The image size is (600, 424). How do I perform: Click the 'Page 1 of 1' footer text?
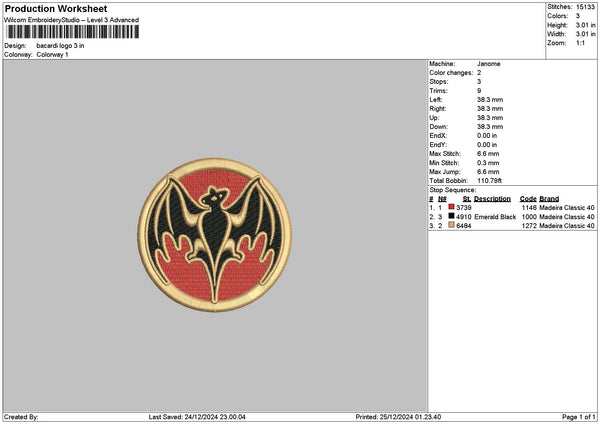(x=579, y=417)
